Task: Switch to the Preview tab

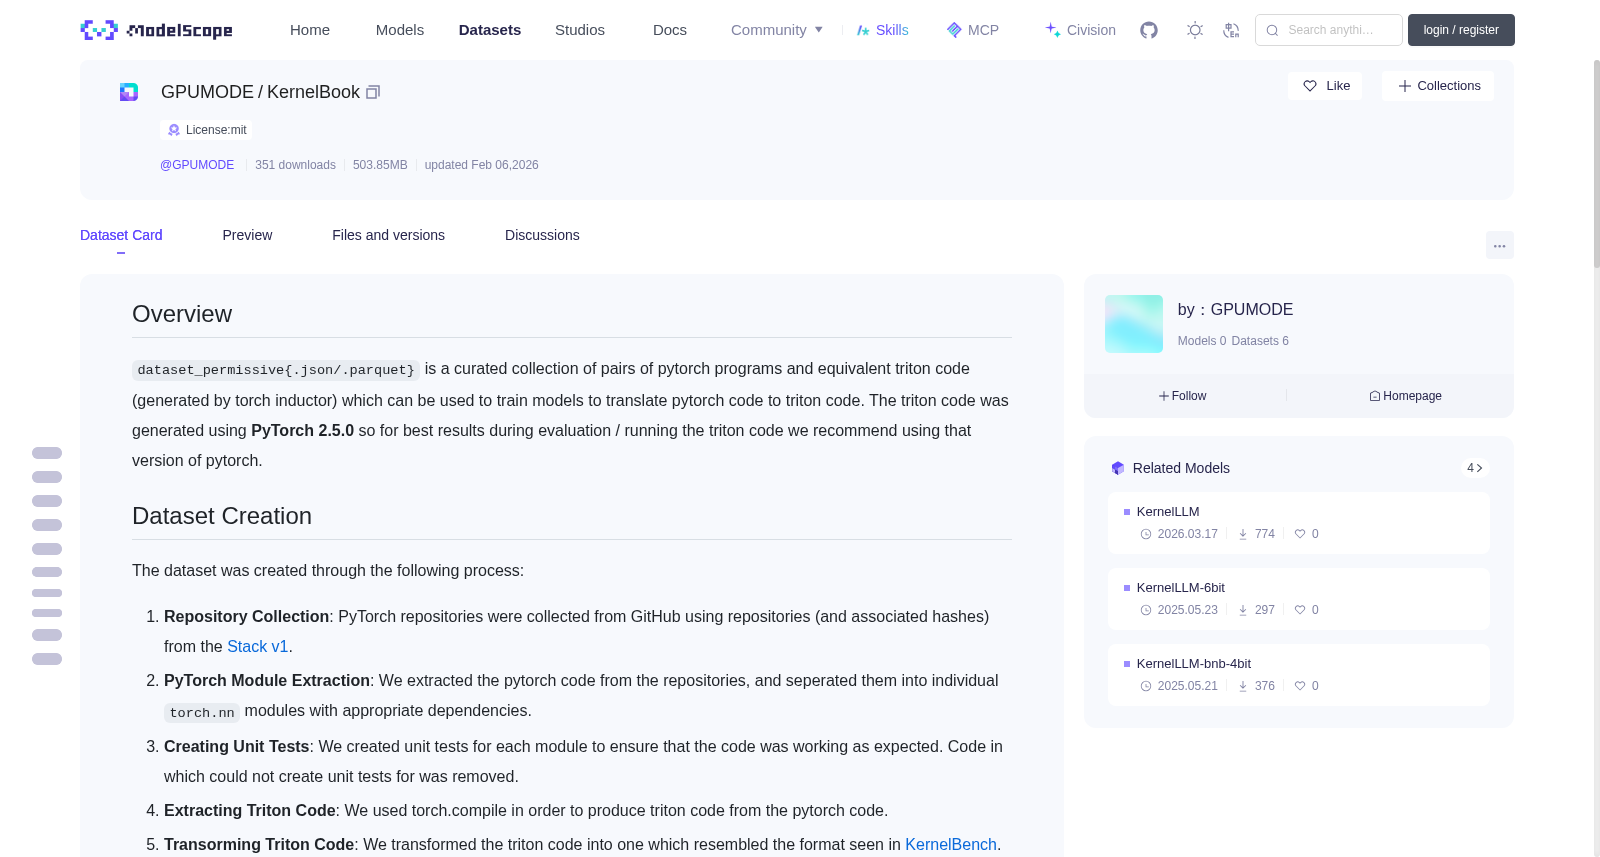Action: [247, 235]
